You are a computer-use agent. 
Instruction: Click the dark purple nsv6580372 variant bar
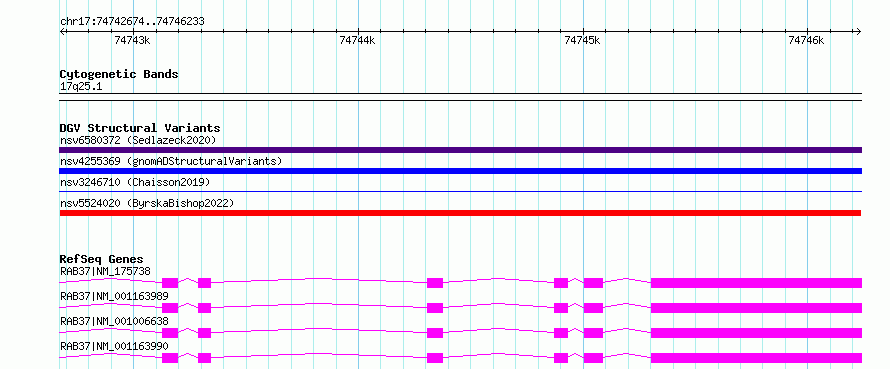460,150
